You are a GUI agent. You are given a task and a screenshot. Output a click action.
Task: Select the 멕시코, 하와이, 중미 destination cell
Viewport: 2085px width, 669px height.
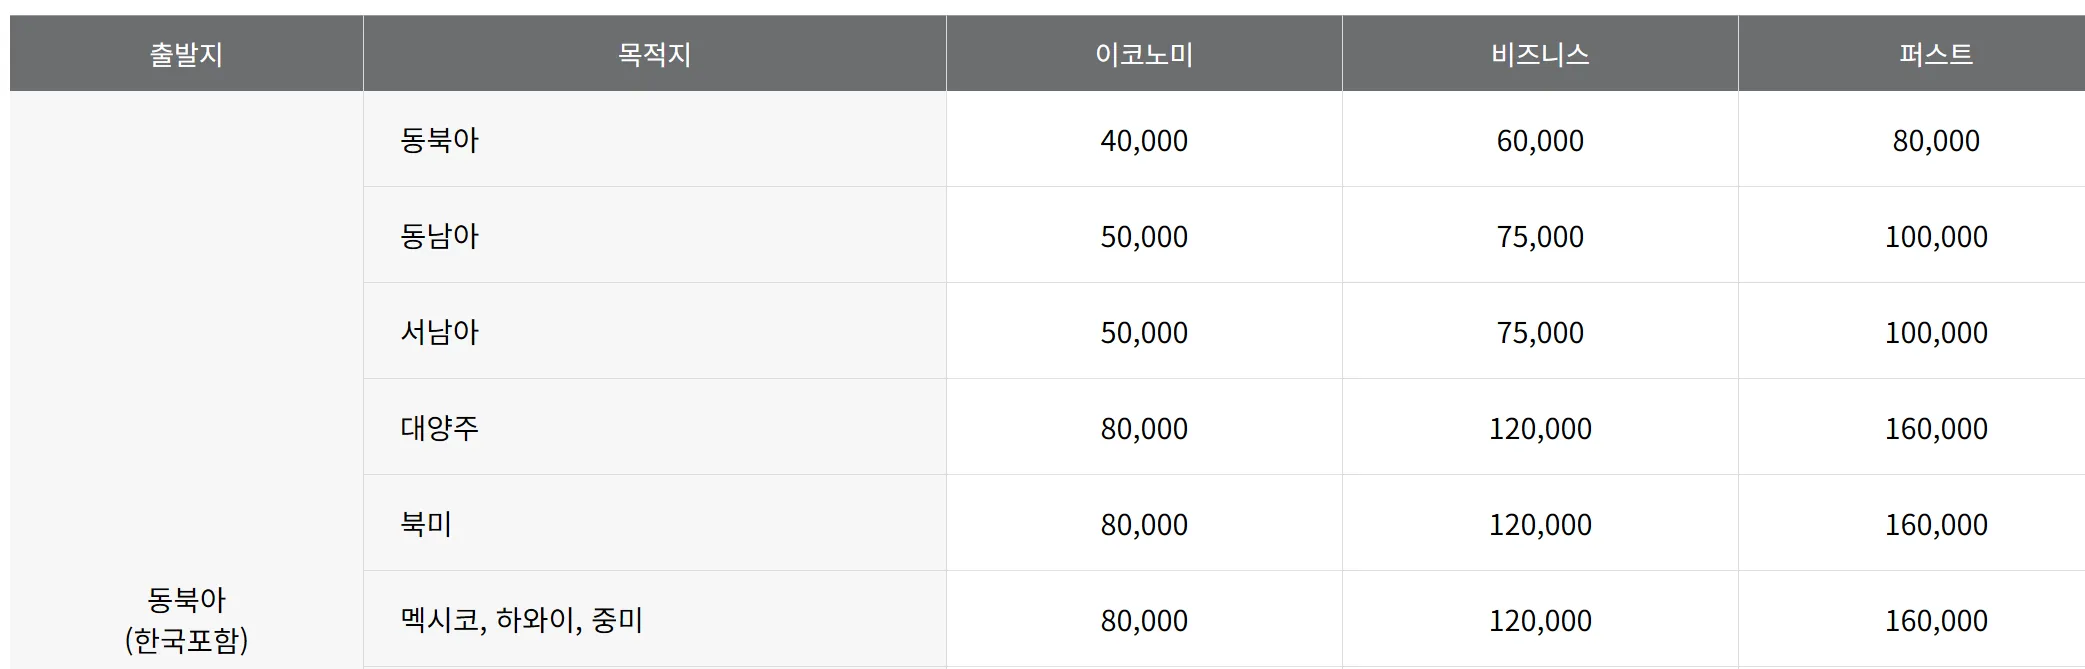[521, 620]
